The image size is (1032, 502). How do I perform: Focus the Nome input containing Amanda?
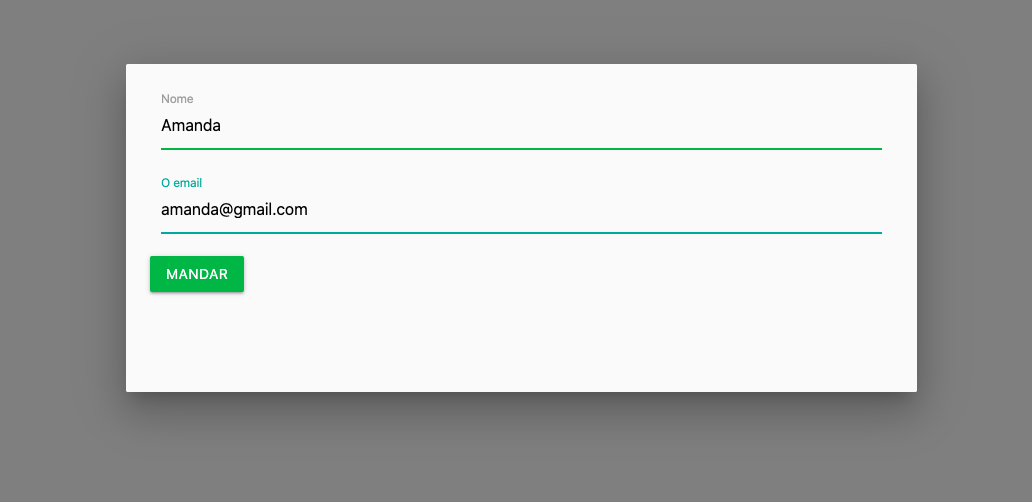(x=521, y=126)
